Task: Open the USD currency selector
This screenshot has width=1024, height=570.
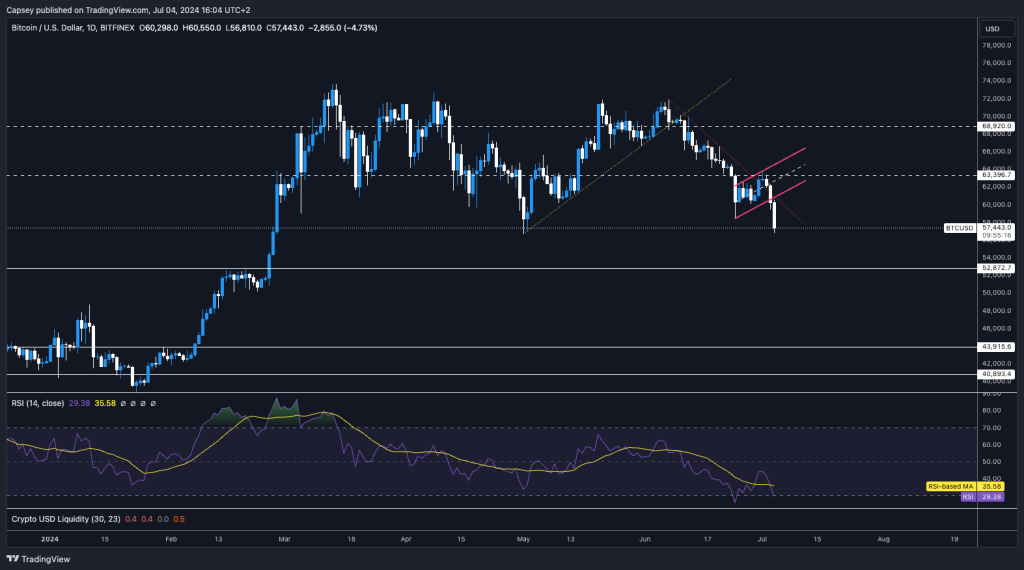Action: pyautogui.click(x=995, y=29)
